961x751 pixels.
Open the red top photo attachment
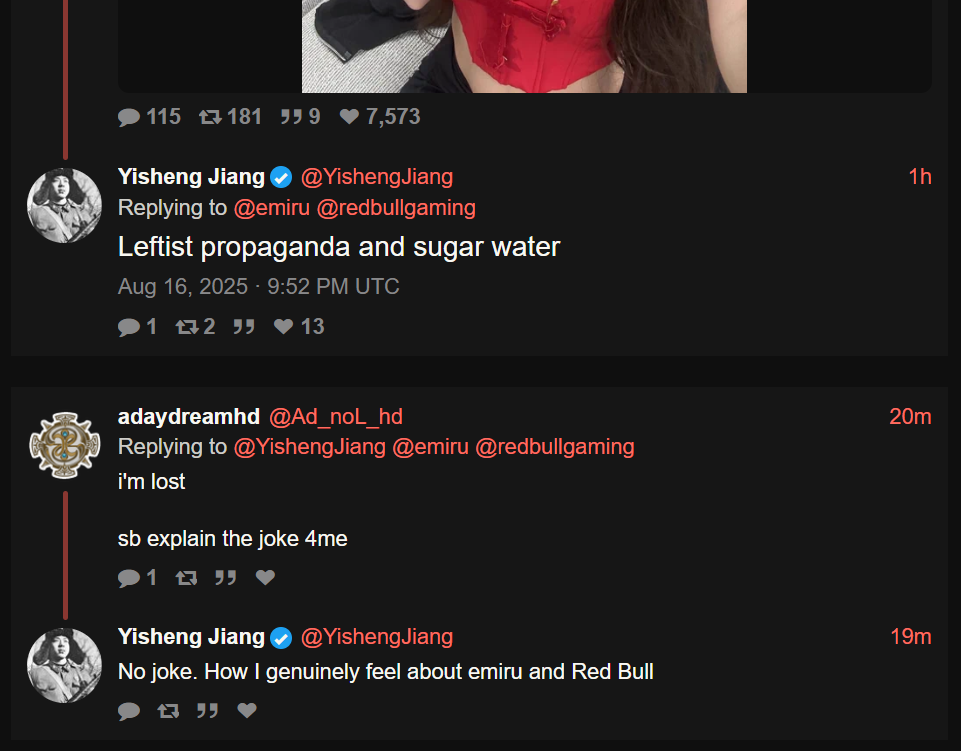pos(524,46)
